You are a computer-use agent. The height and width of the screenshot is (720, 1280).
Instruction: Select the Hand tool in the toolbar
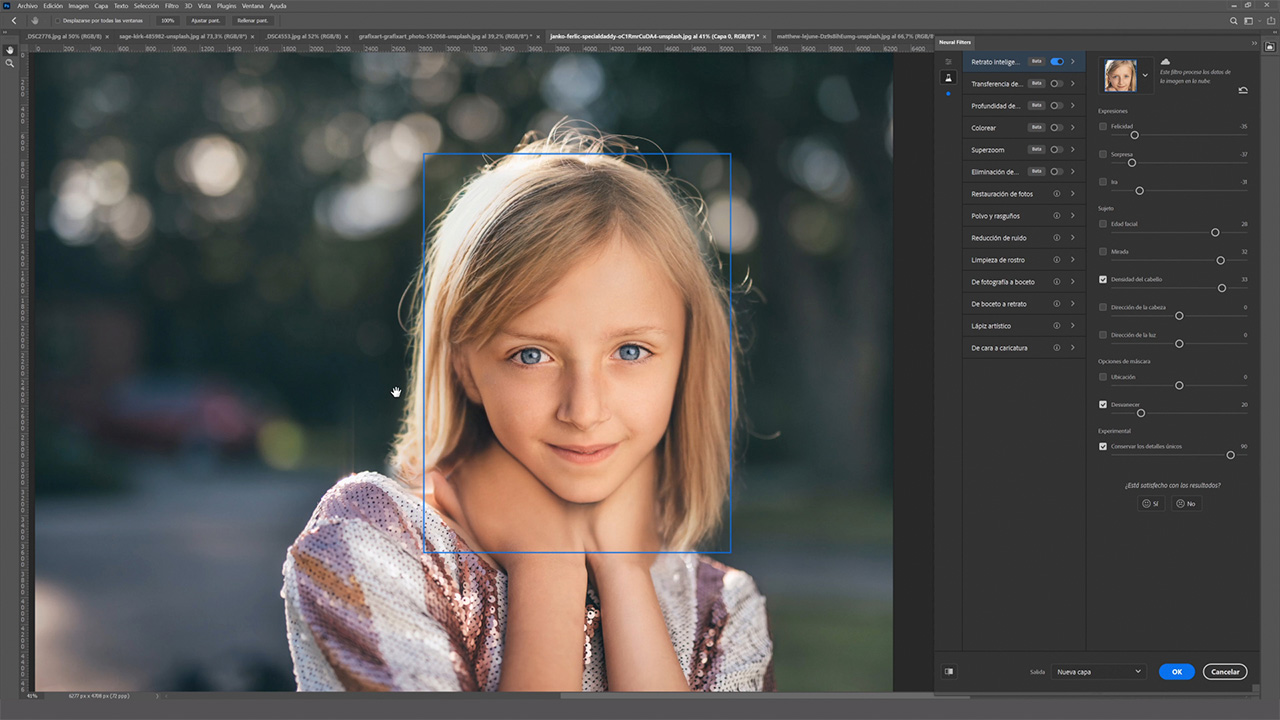(10, 50)
